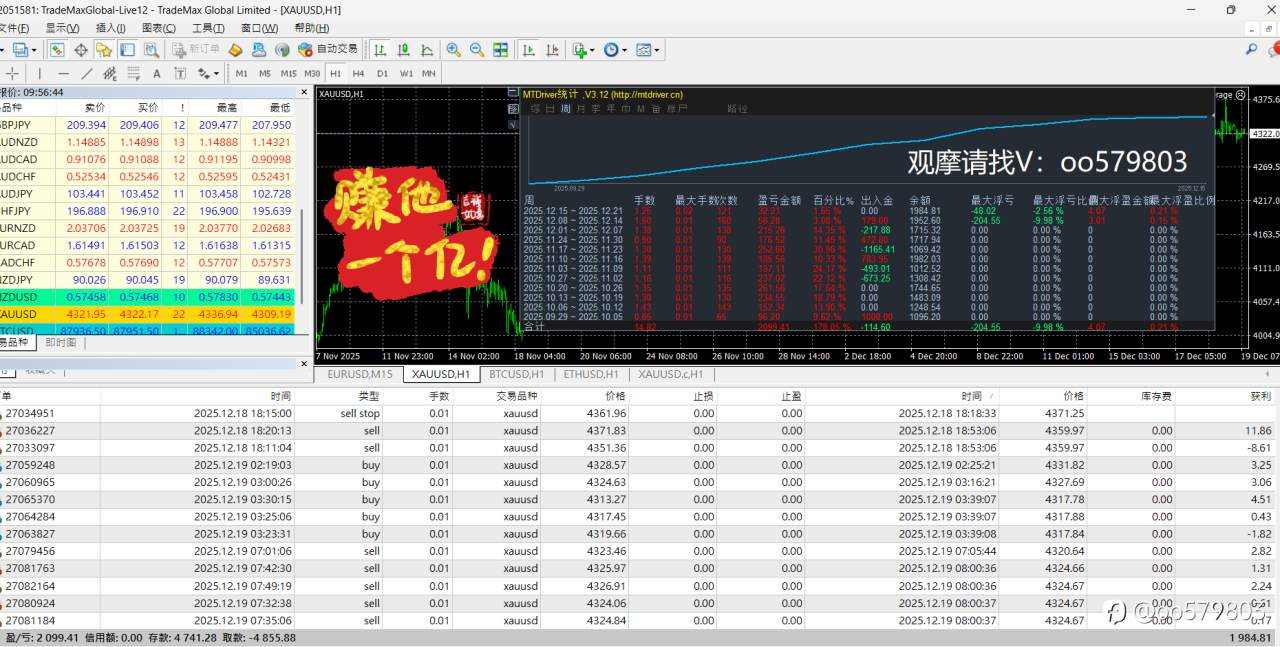Open the Timeframes dropdown with clock icon

coord(610,49)
